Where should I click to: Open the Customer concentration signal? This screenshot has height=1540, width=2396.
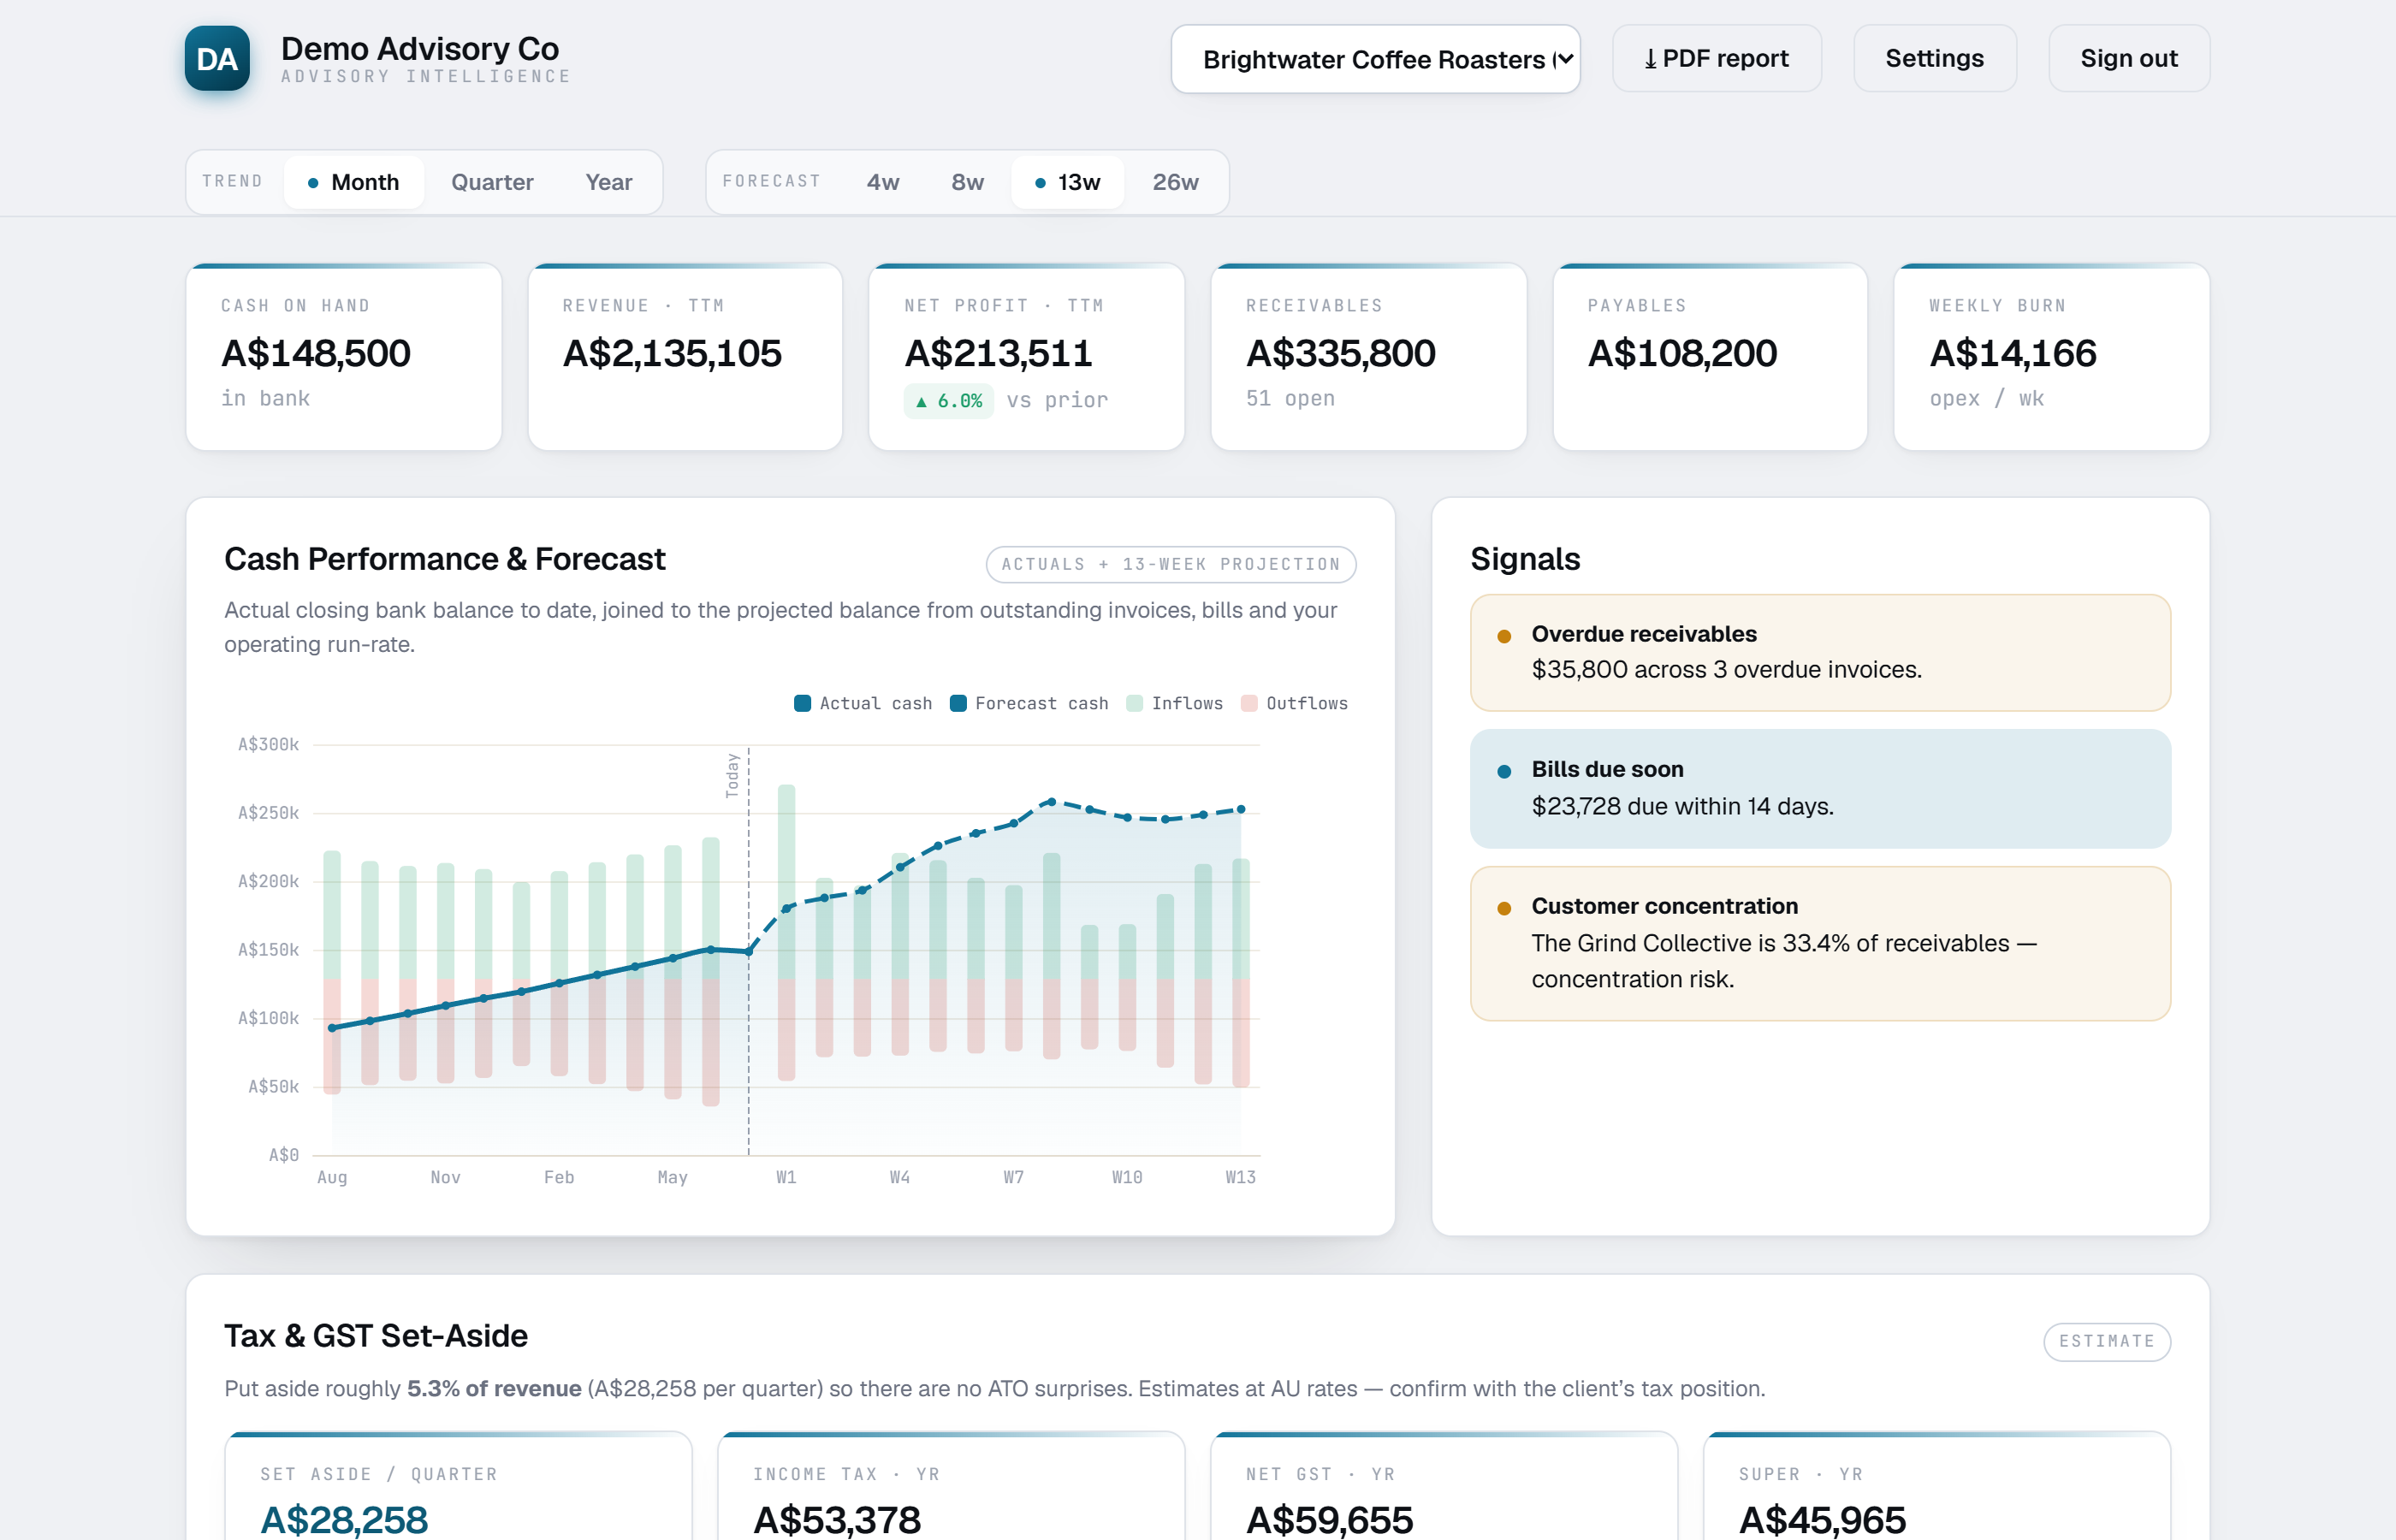(1820, 943)
